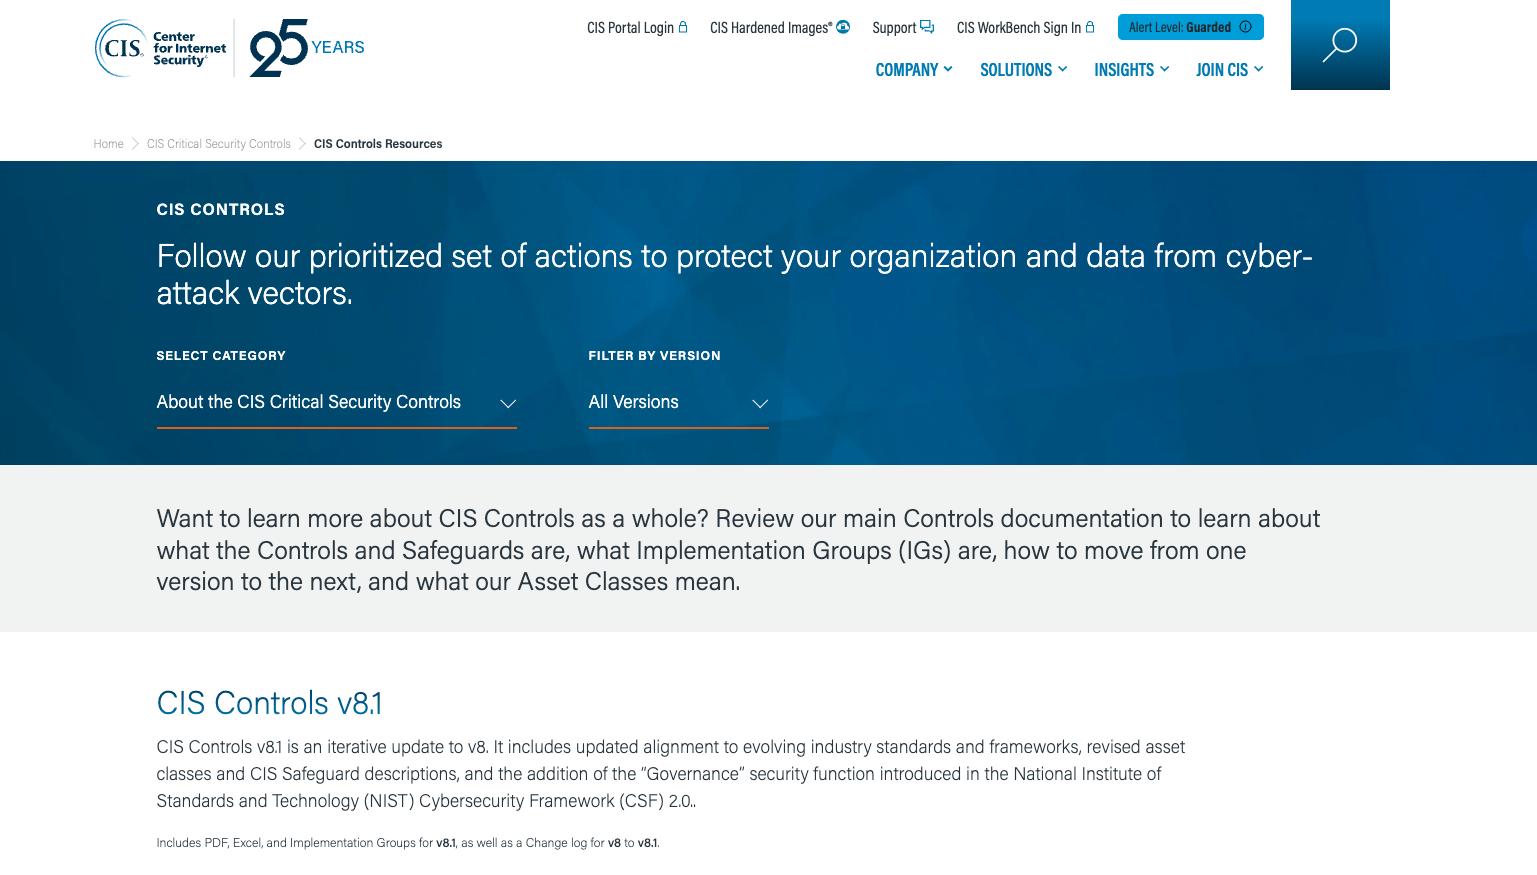Click CIS CONTROLS banner label

pos(220,209)
